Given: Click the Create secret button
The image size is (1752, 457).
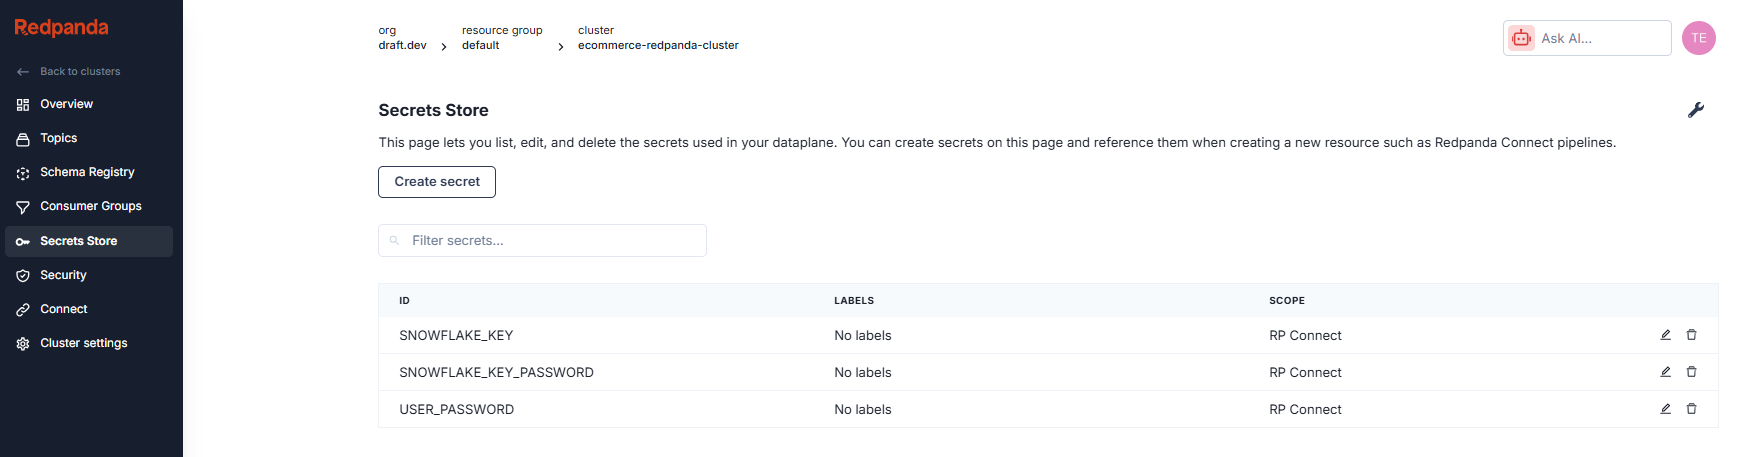Looking at the screenshot, I should click(437, 182).
